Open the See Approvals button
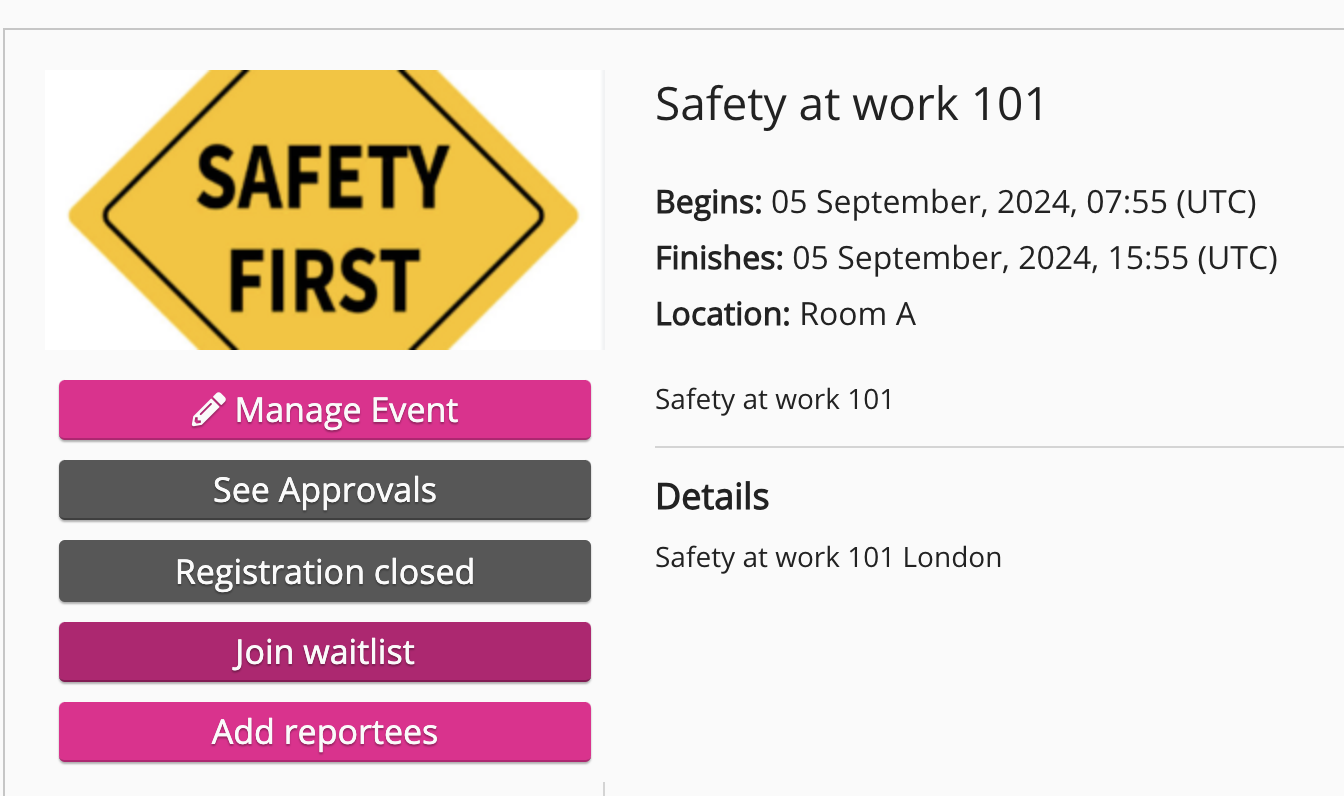 (x=324, y=491)
